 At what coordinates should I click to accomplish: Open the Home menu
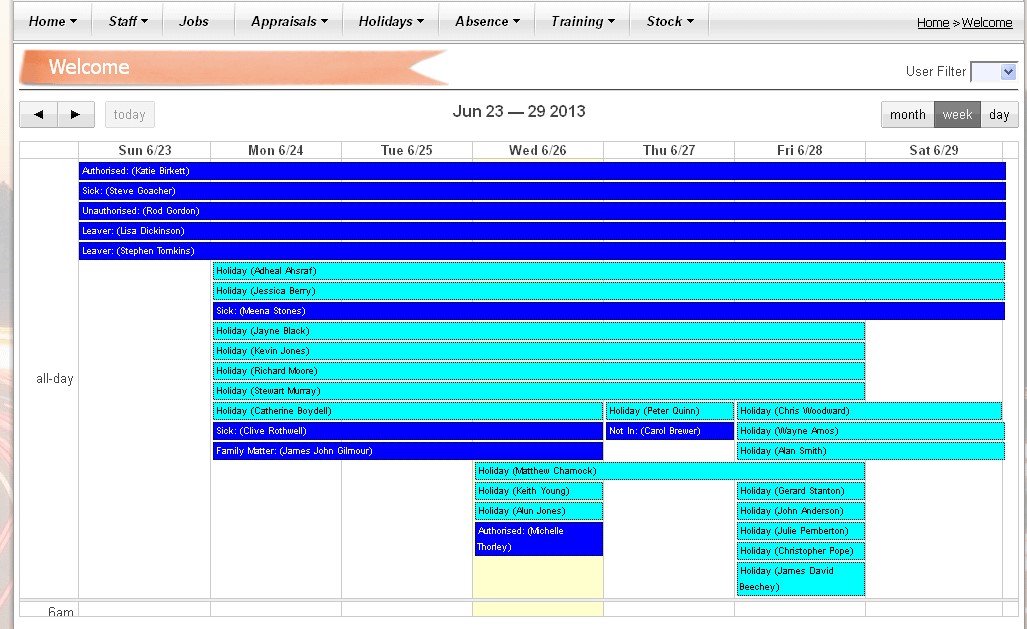[52, 21]
